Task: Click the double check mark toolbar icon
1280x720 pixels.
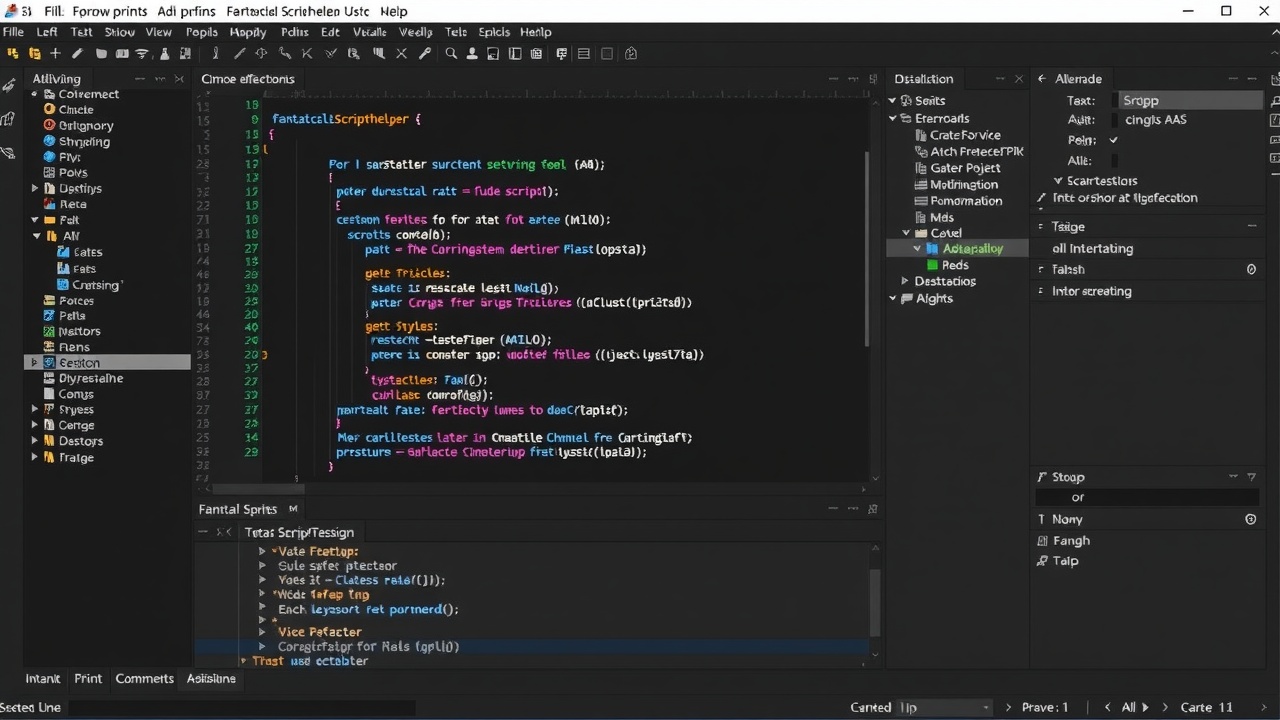Action: tap(331, 54)
